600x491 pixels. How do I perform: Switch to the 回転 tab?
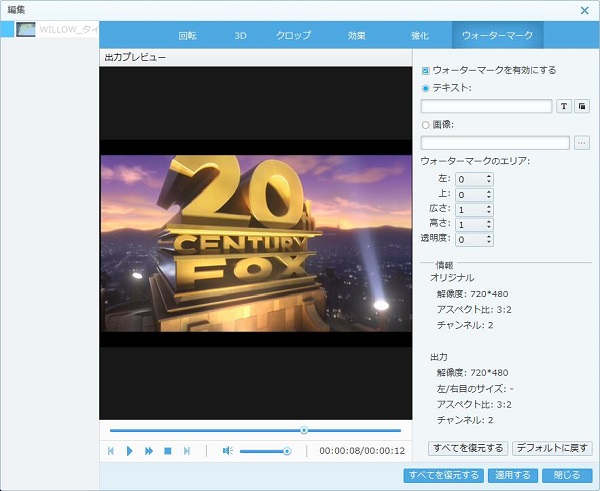[x=188, y=36]
